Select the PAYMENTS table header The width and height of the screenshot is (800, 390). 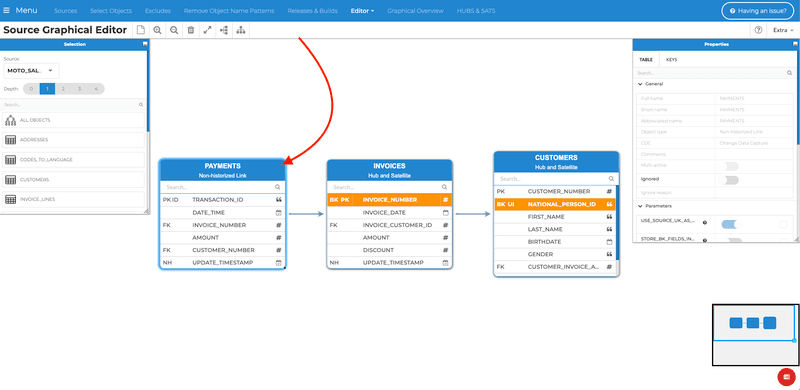pos(222,170)
